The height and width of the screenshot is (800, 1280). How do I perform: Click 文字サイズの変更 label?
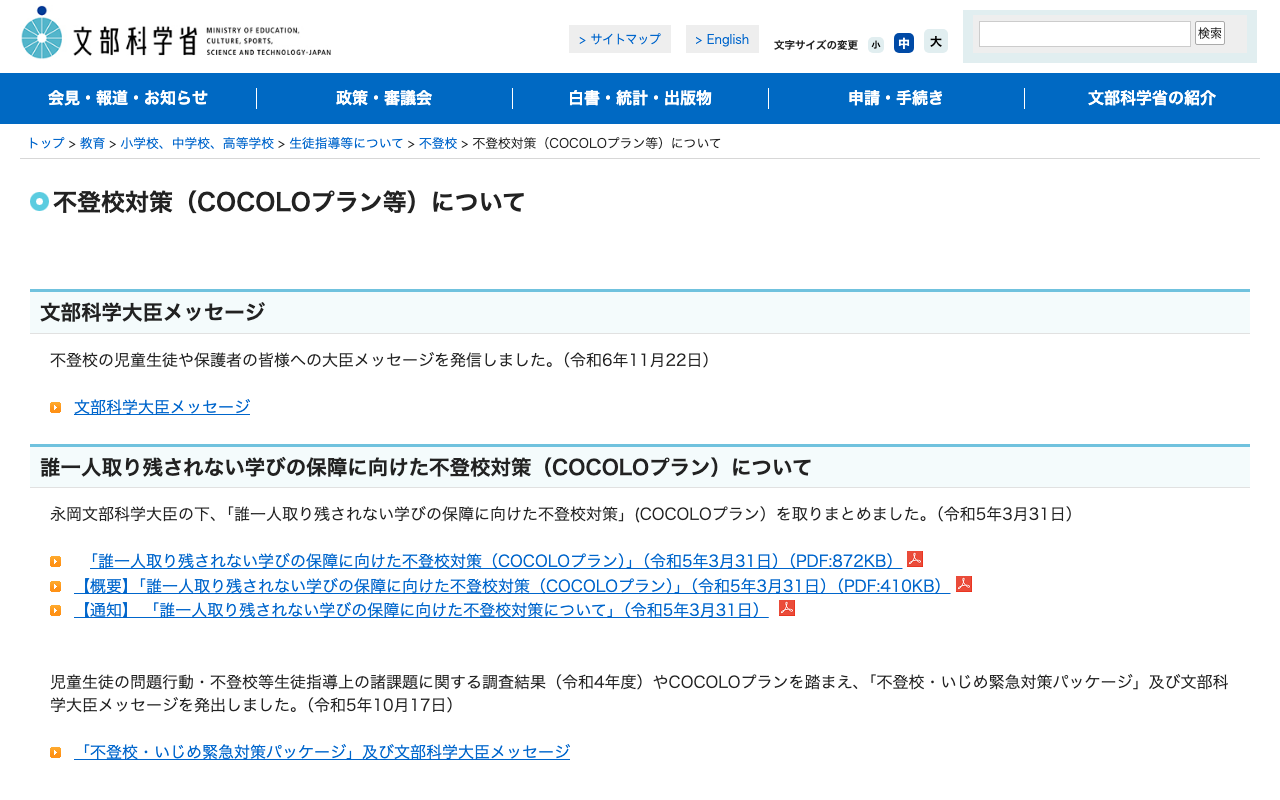816,45
